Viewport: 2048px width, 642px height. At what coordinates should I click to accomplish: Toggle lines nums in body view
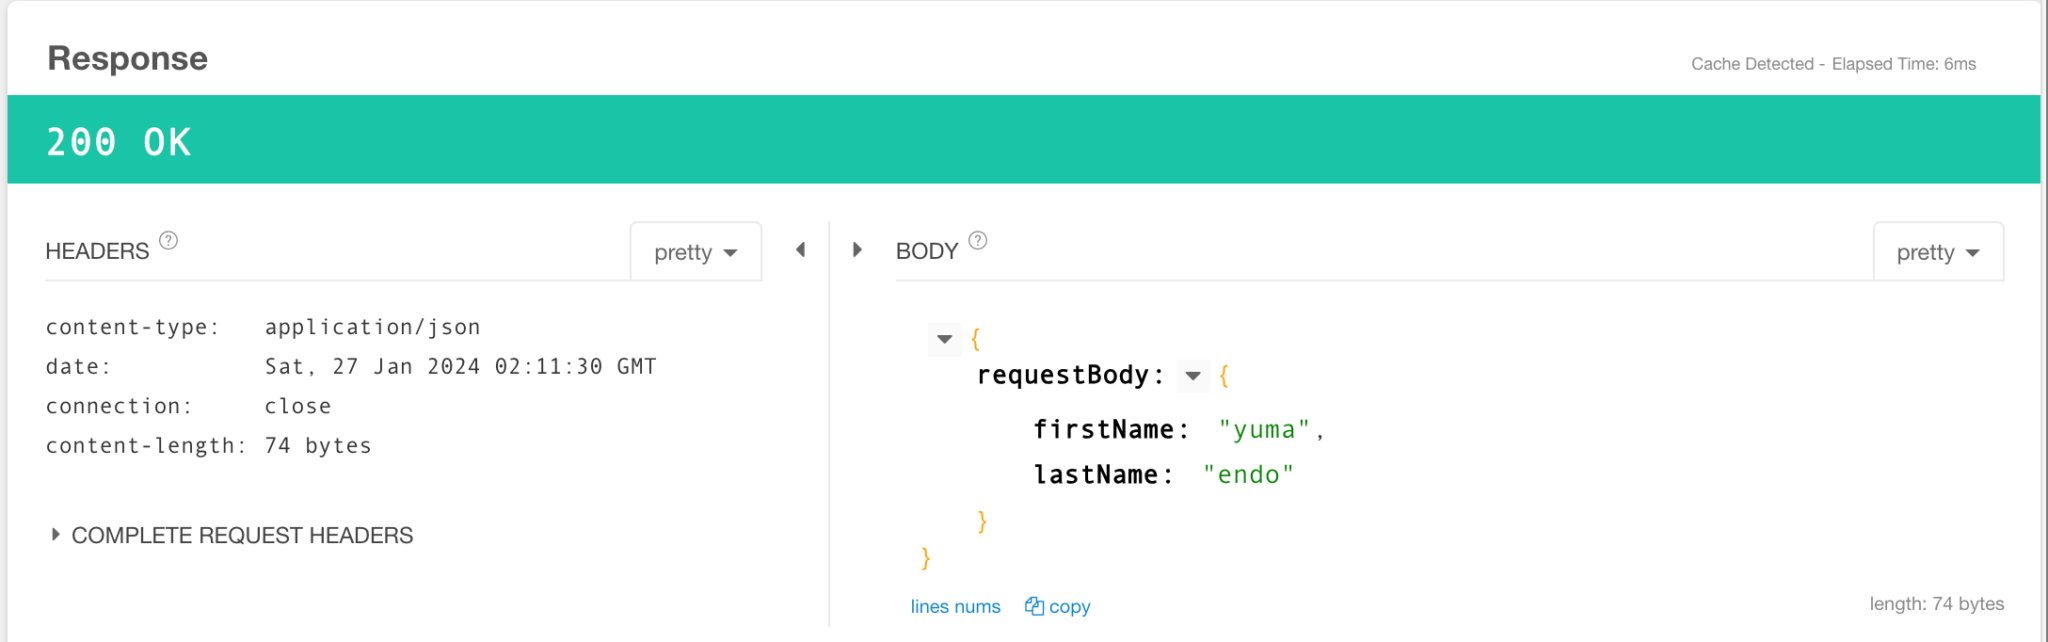click(955, 606)
